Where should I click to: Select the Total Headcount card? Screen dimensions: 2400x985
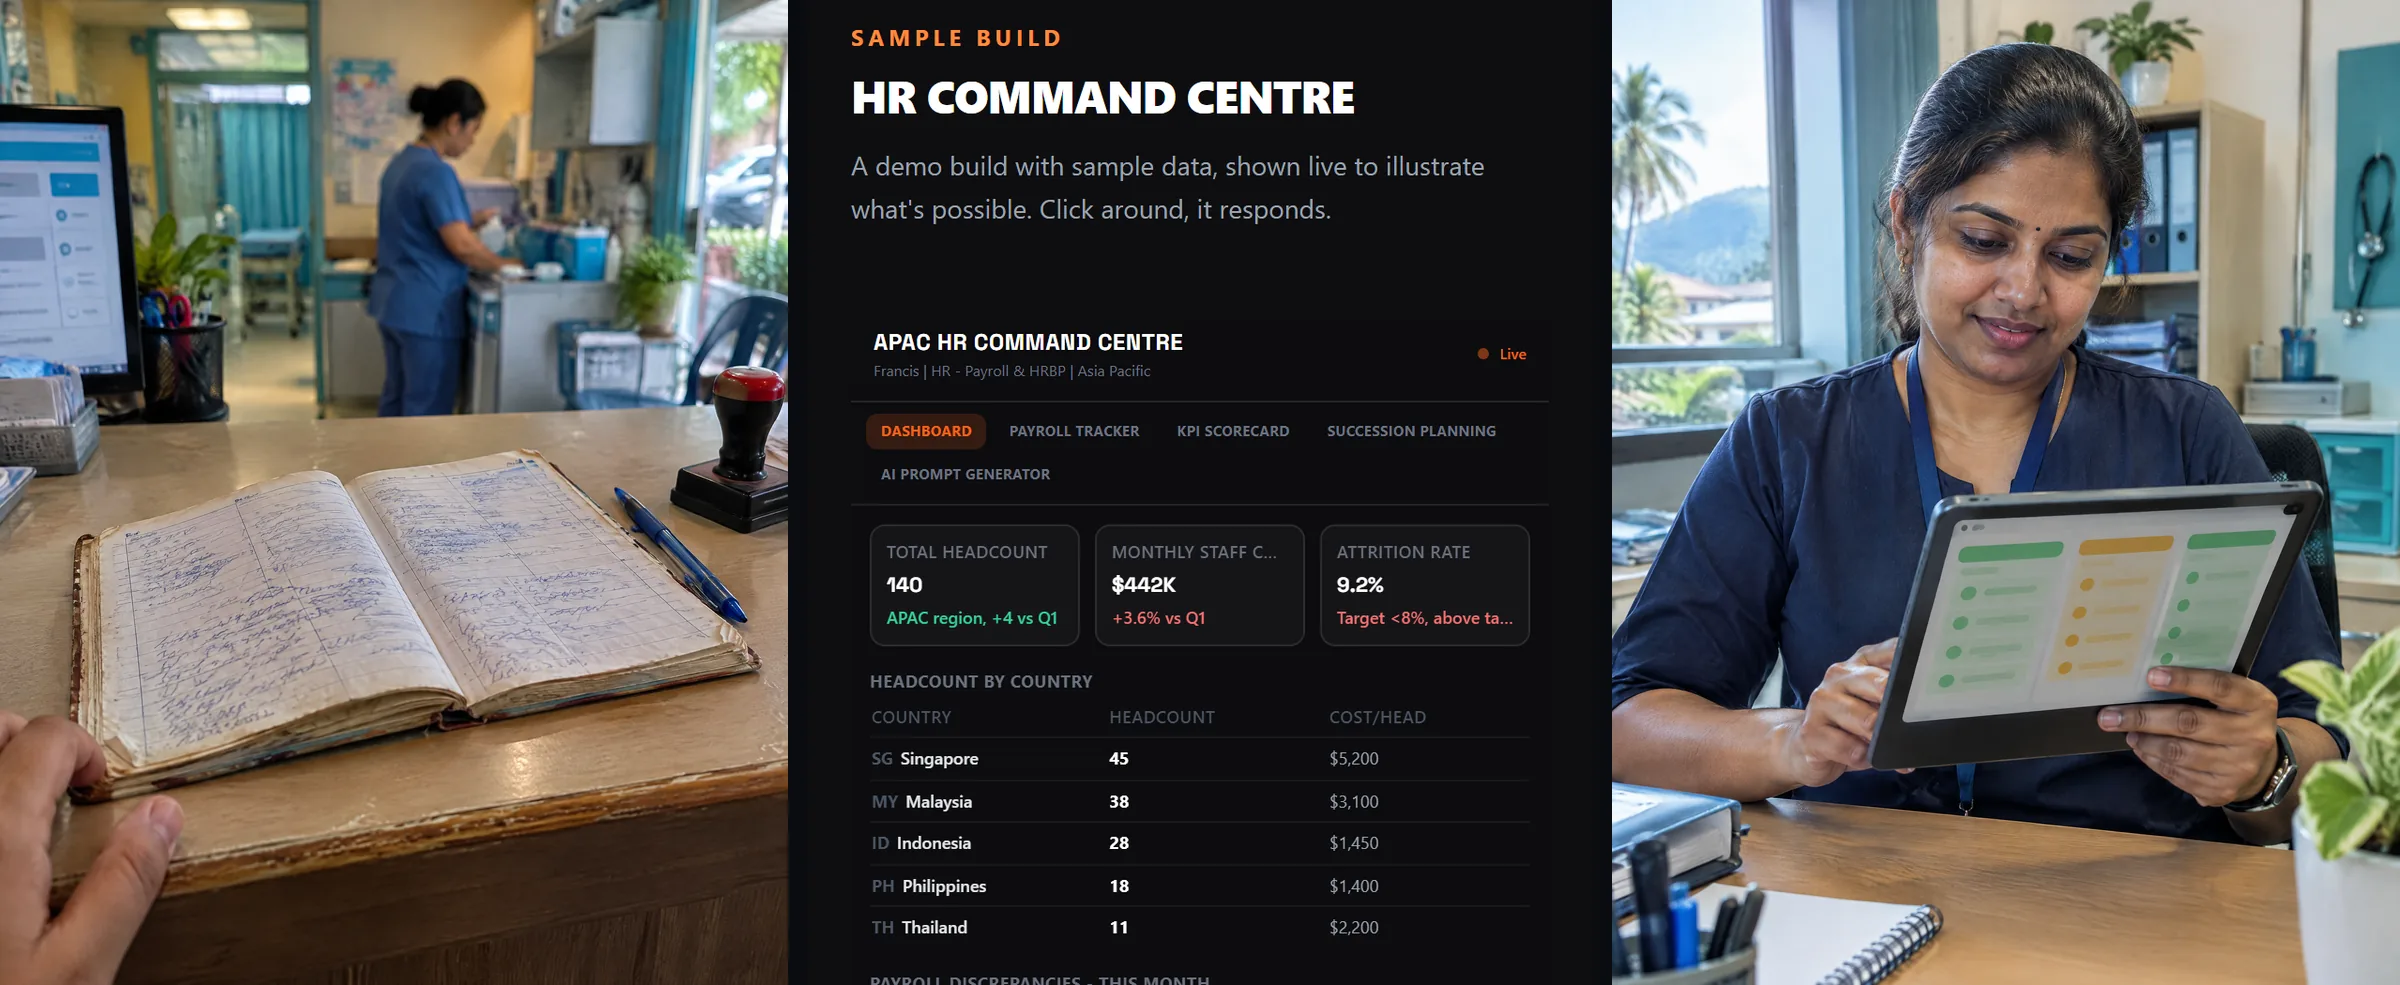pos(974,585)
